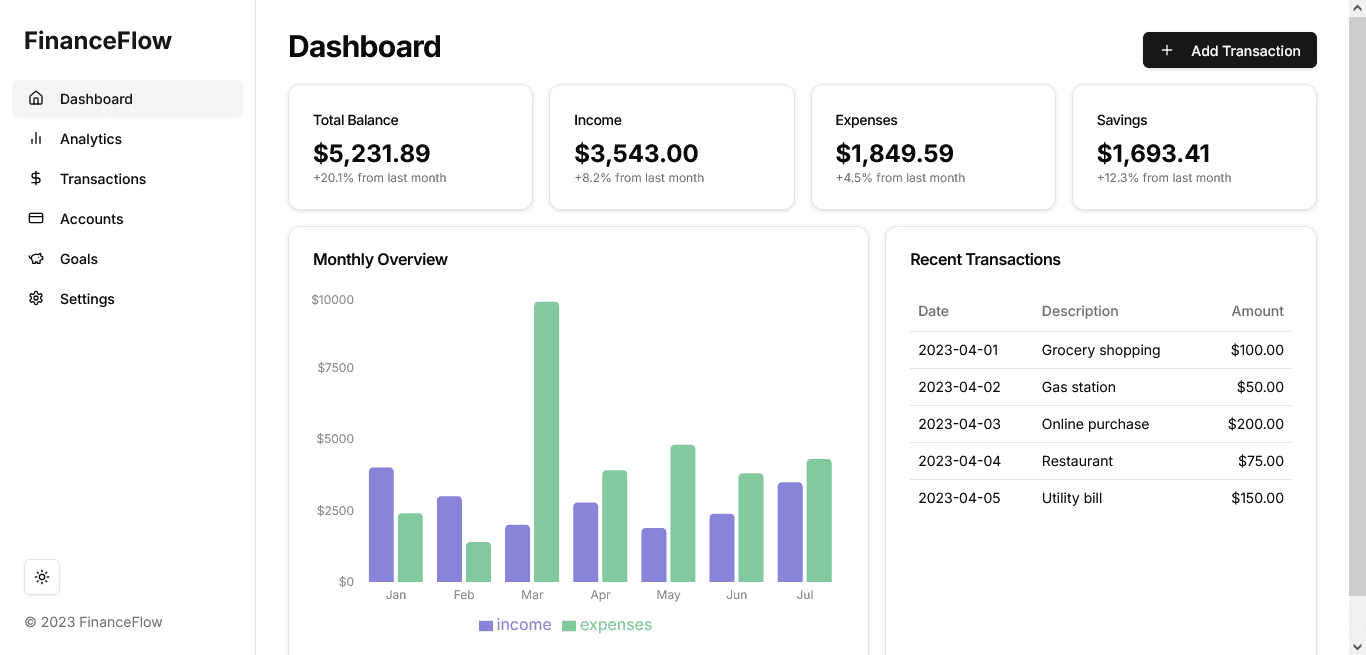1366x655 pixels.
Task: Select the Grocery shopping transaction row
Action: (1100, 350)
